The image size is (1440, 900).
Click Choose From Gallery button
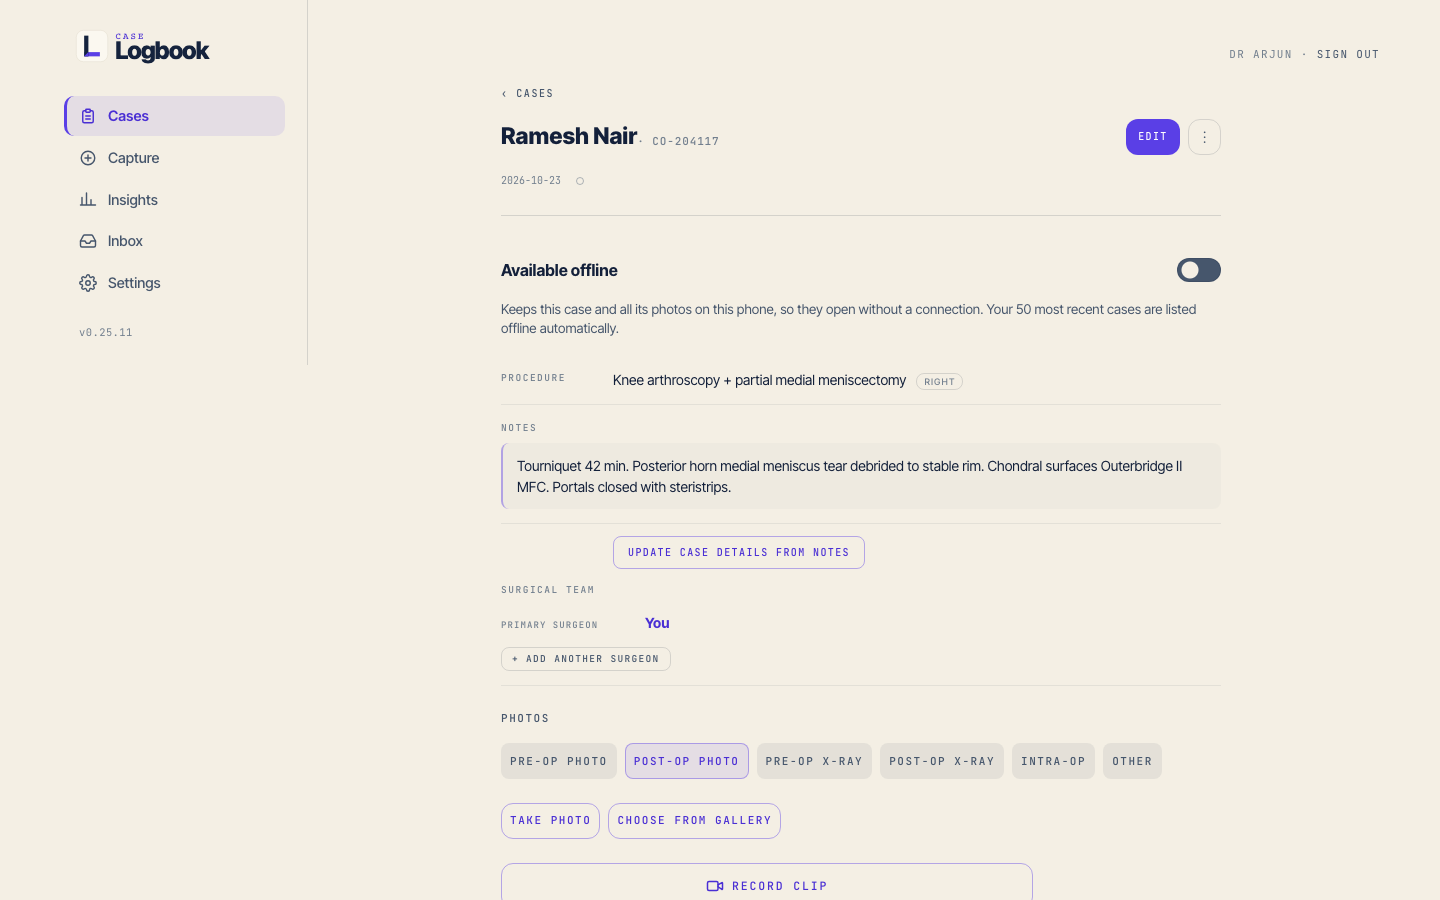694,821
